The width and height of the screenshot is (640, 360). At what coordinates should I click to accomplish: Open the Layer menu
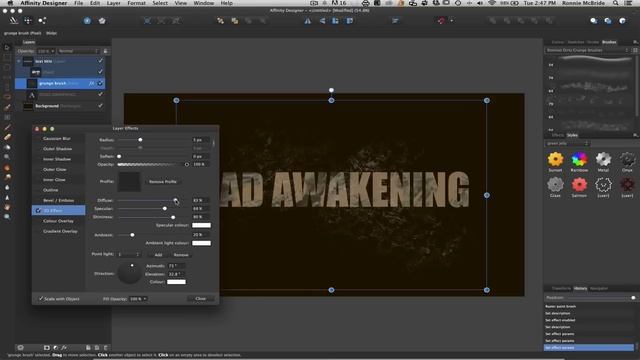pyautogui.click(x=113, y=3)
